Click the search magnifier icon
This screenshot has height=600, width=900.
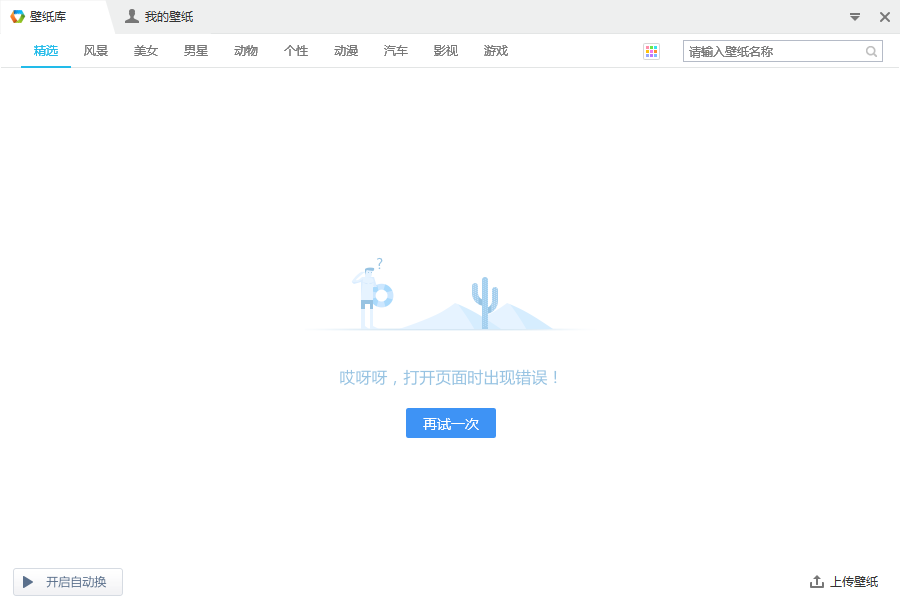point(869,51)
